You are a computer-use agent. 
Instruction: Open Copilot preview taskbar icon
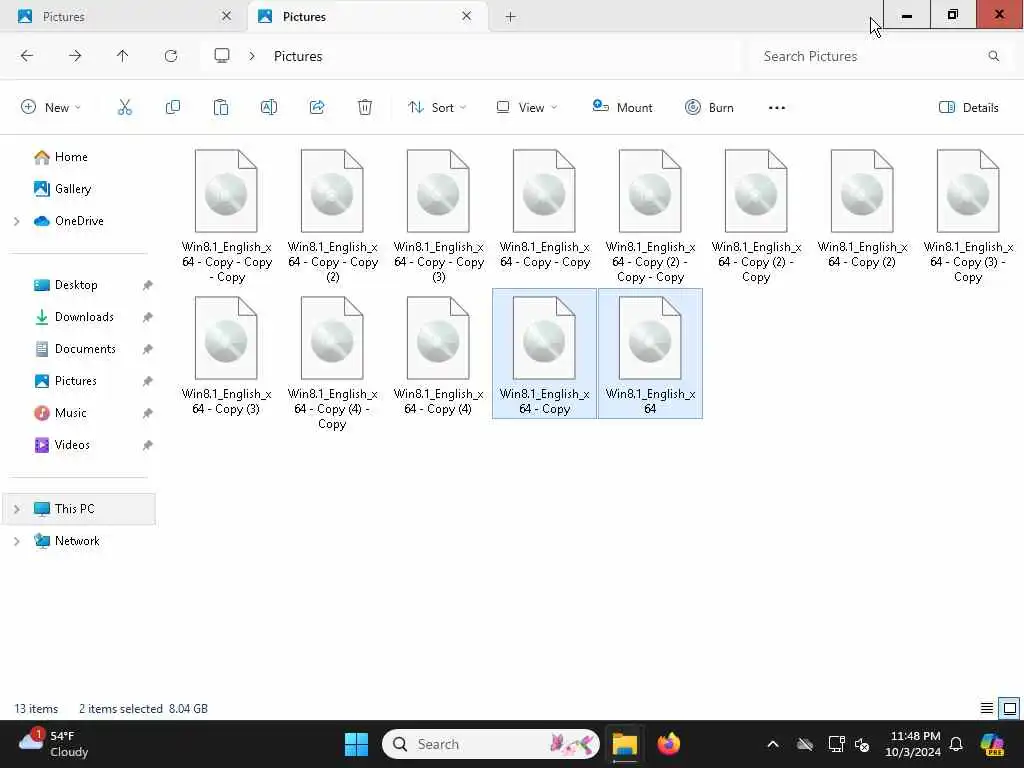pyautogui.click(x=992, y=744)
